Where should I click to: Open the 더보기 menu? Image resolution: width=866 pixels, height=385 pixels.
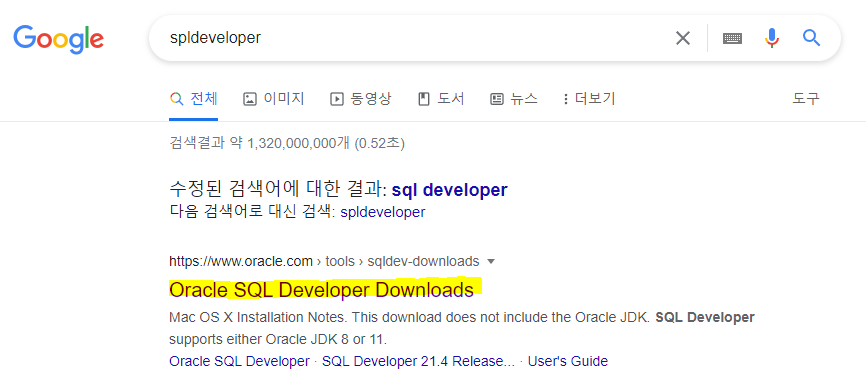tap(589, 99)
